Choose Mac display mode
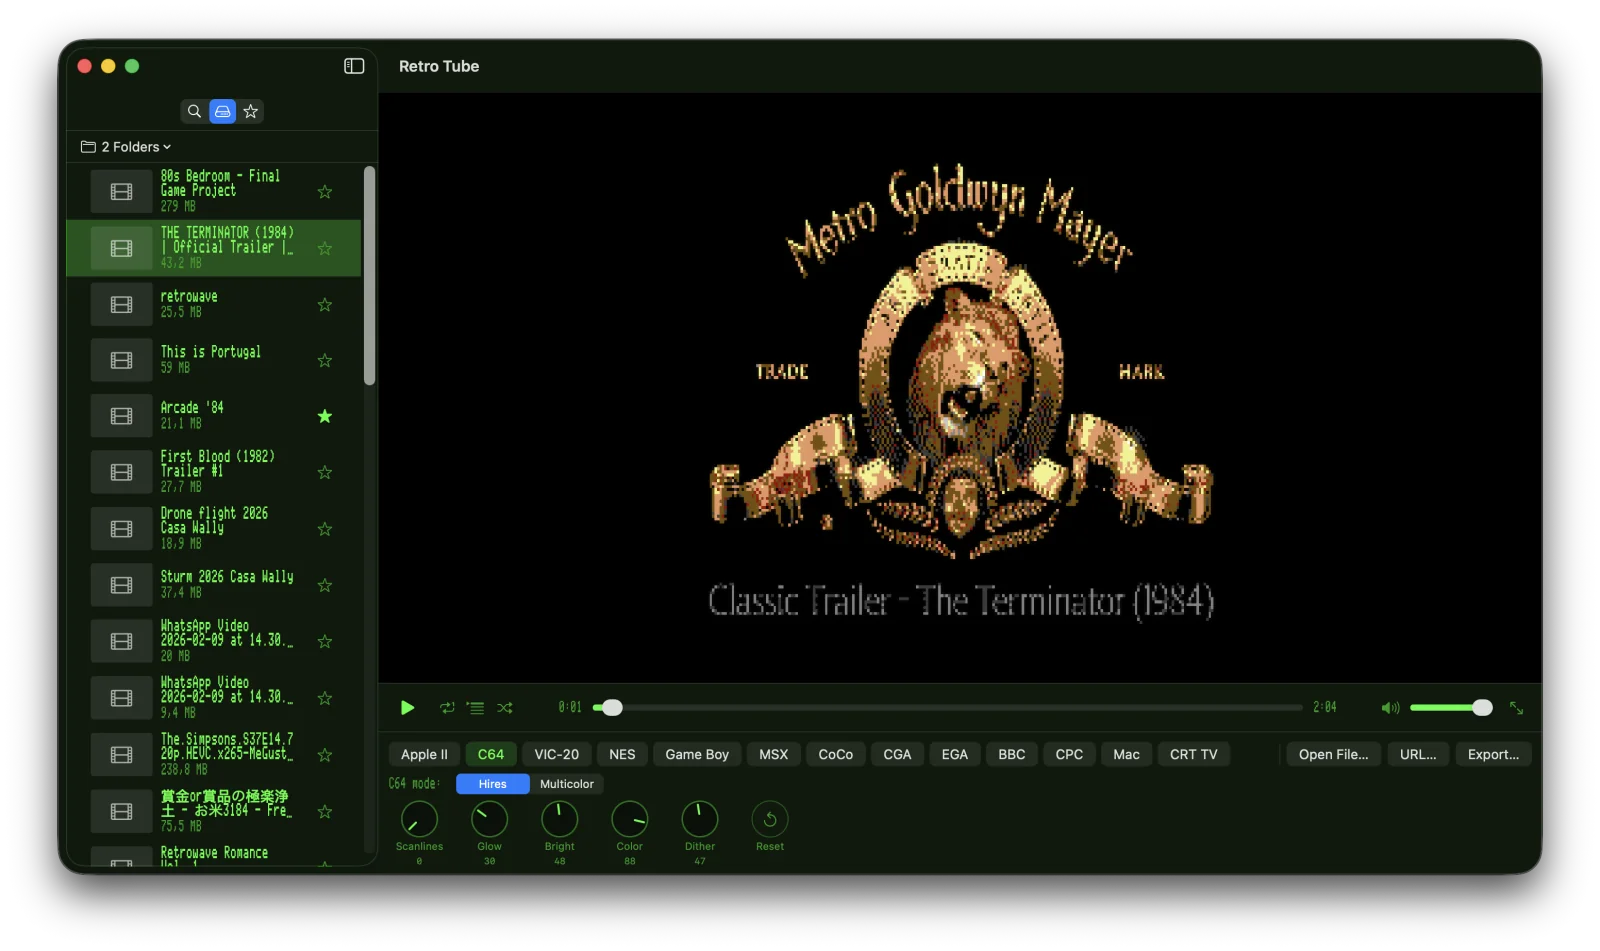The height and width of the screenshot is (951, 1600). pyautogui.click(x=1126, y=754)
